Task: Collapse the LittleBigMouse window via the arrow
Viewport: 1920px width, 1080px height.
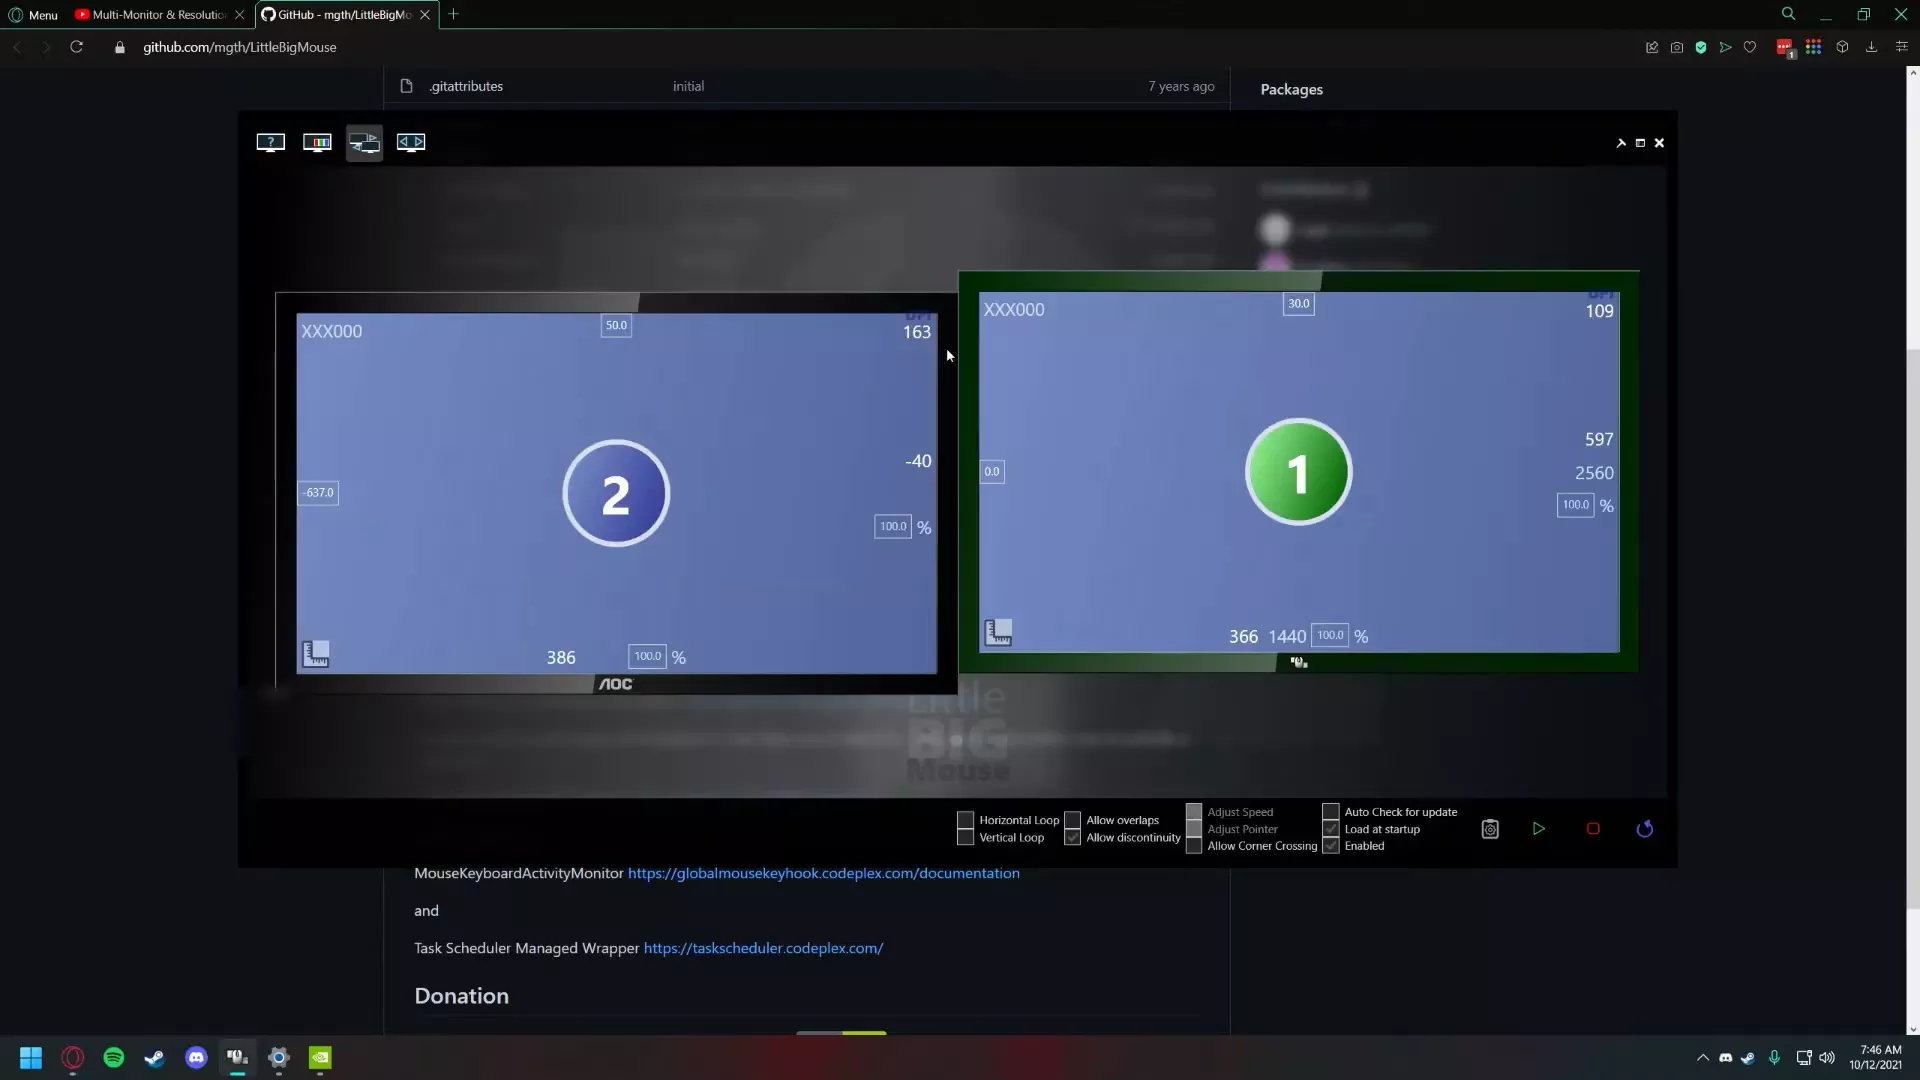Action: [1621, 143]
